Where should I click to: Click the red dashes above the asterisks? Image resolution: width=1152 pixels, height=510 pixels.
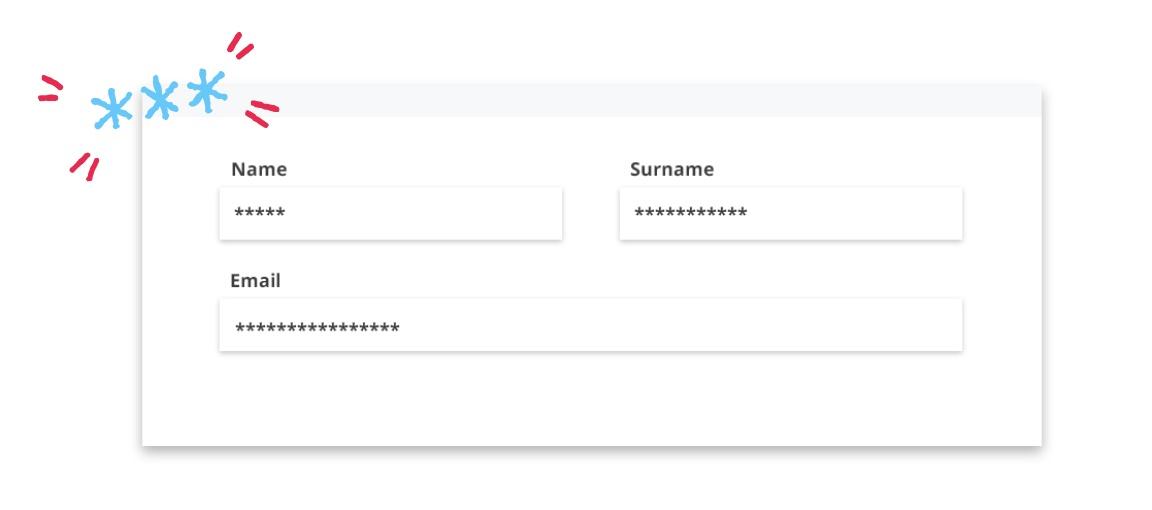tap(240, 46)
